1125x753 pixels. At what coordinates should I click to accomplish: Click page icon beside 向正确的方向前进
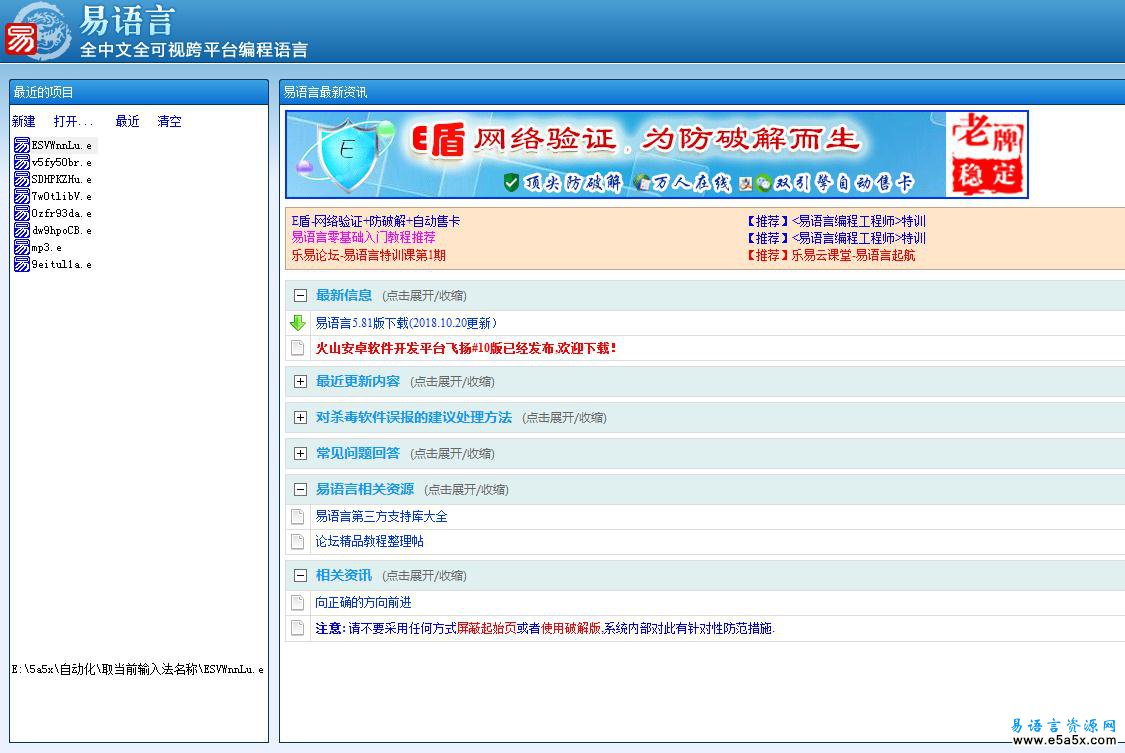click(297, 602)
